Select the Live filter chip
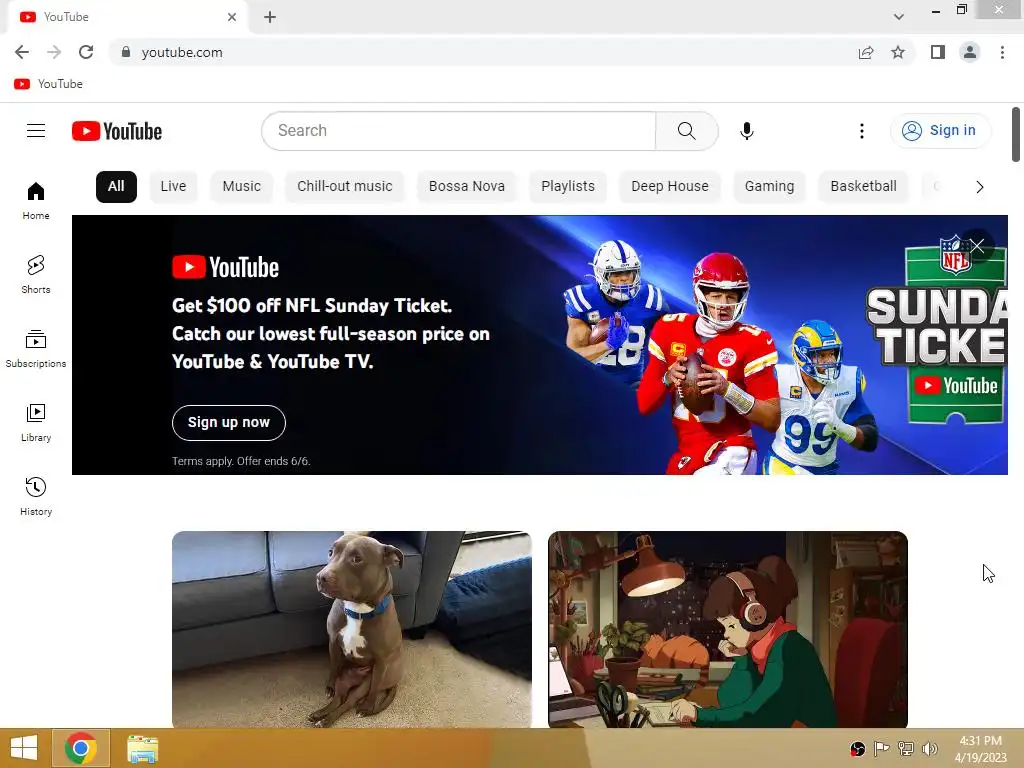 tap(173, 187)
